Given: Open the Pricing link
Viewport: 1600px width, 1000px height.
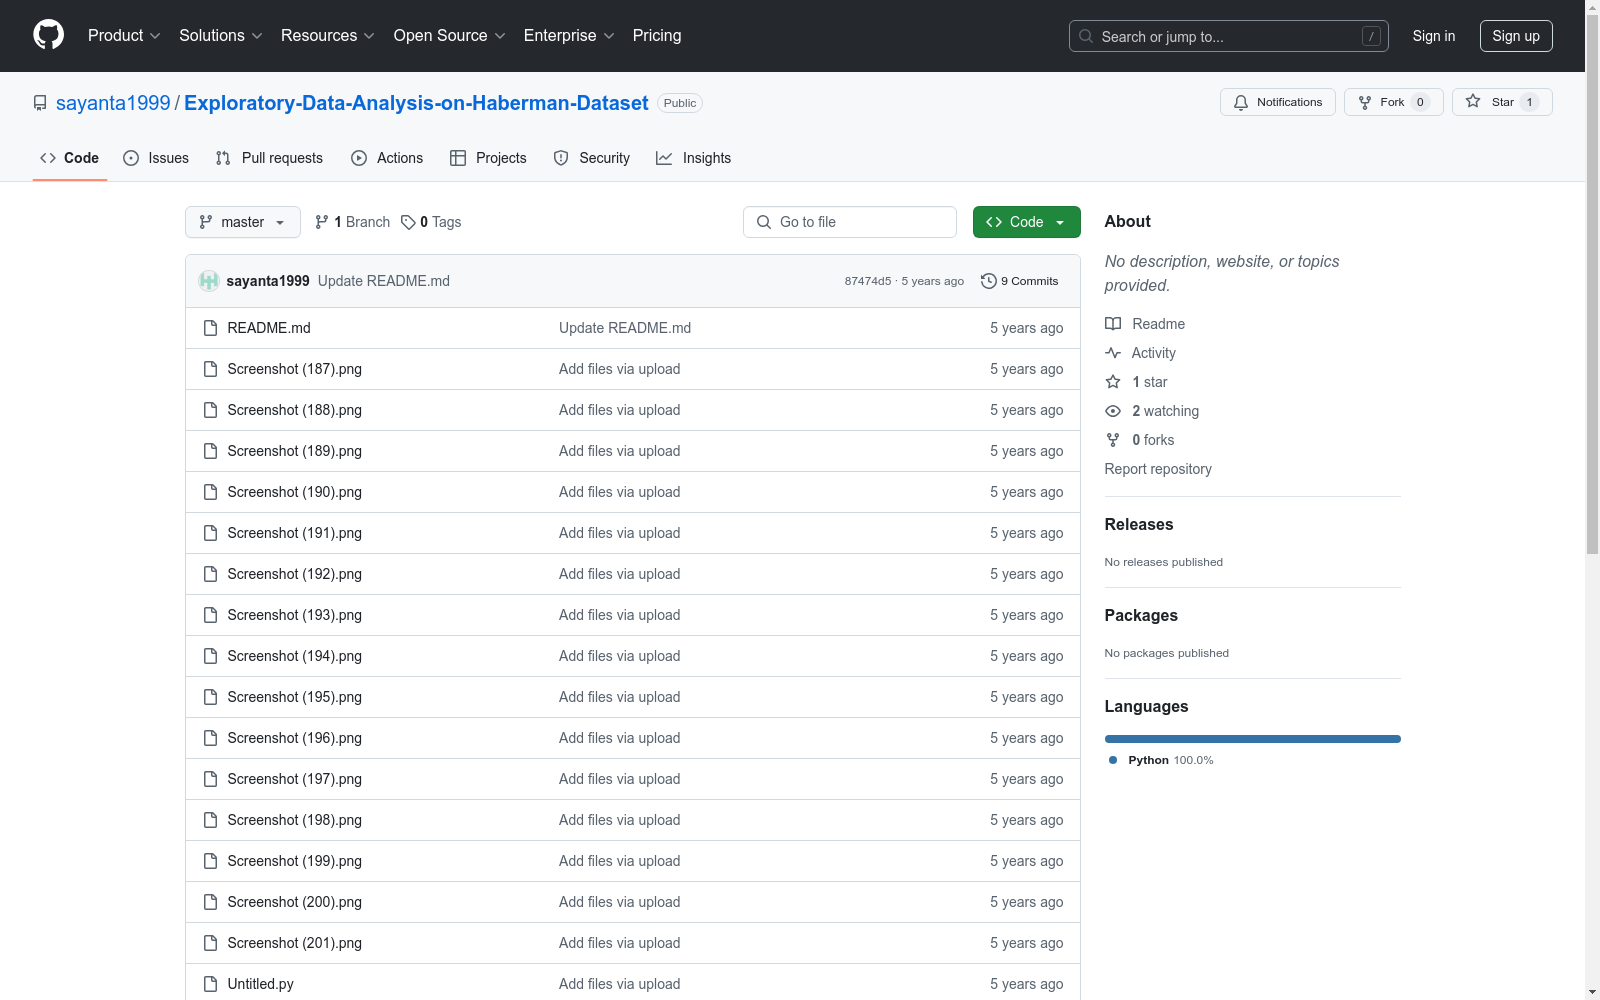Looking at the screenshot, I should pos(657,36).
